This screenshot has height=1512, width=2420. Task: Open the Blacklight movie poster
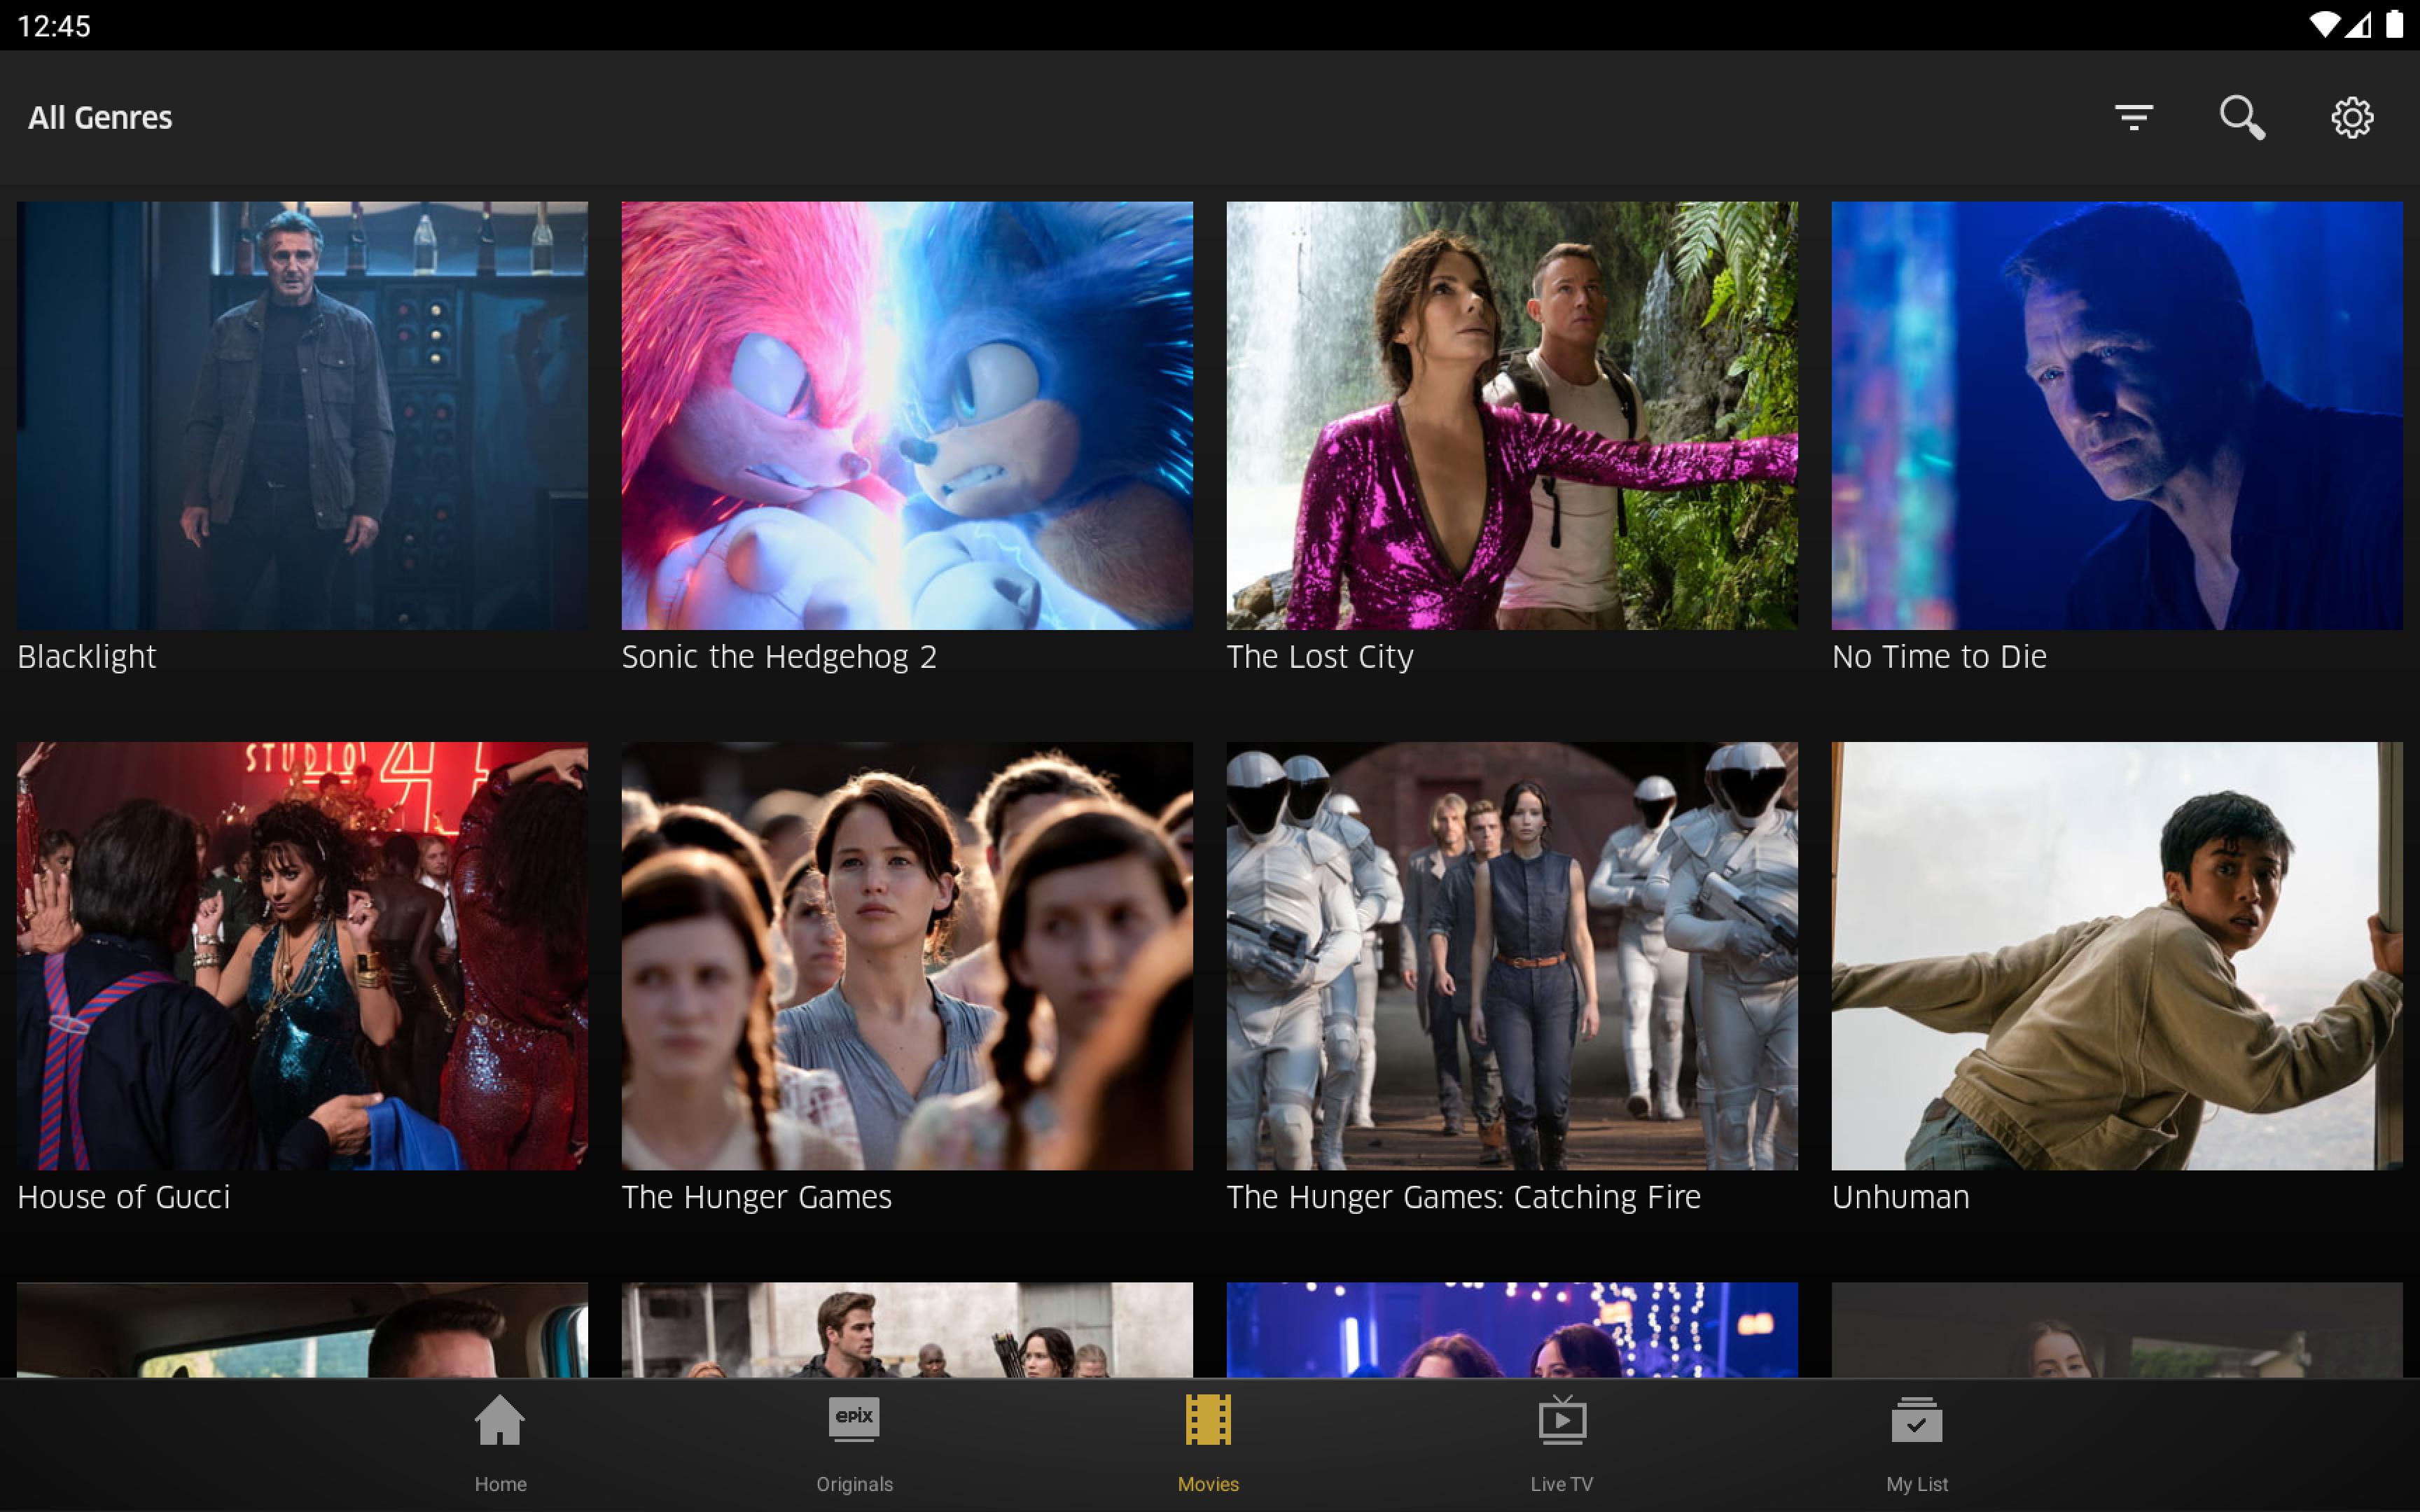(x=302, y=416)
